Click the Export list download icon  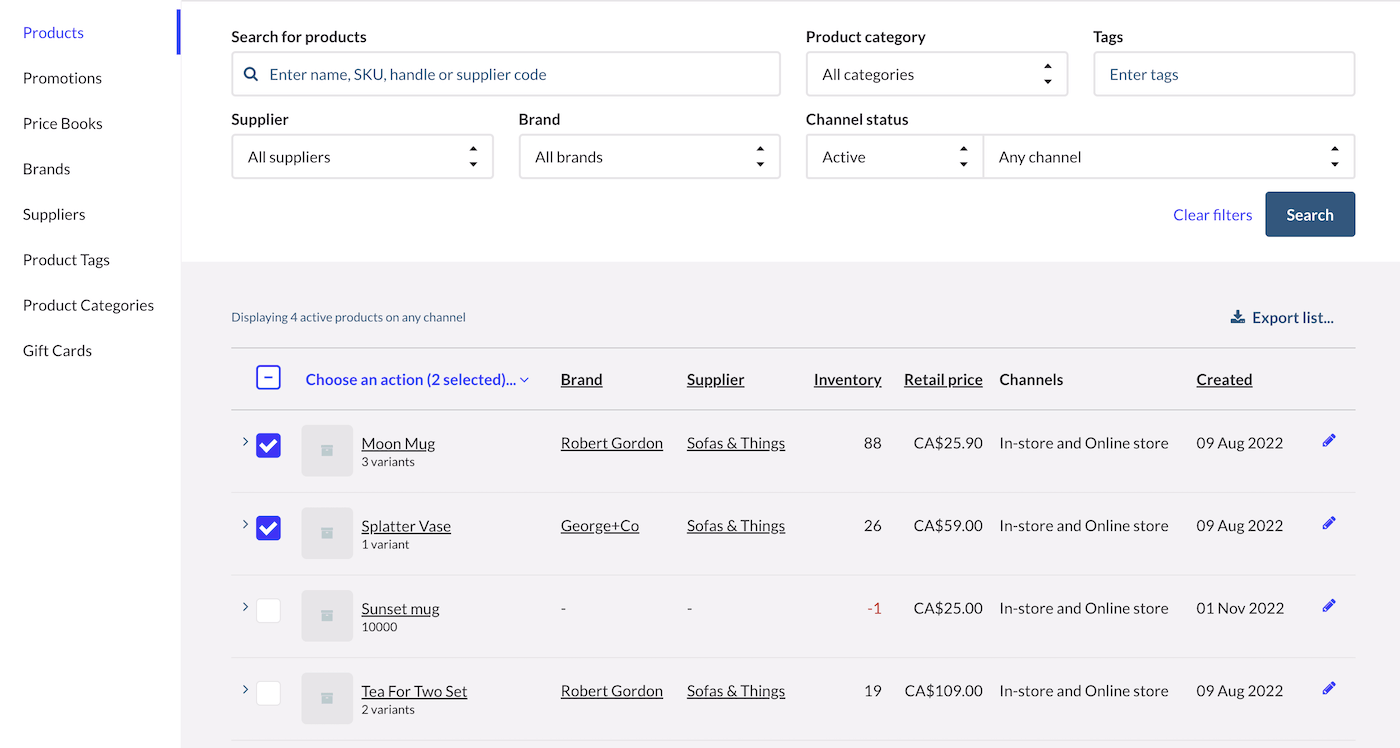(x=1238, y=318)
